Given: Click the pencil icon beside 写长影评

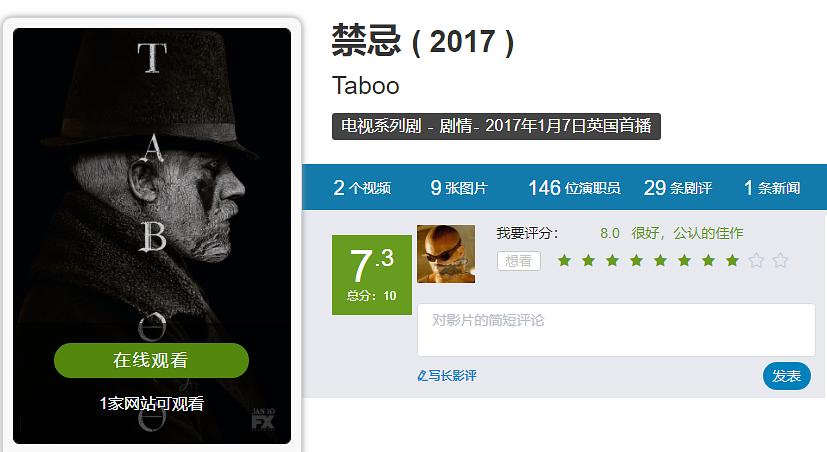Looking at the screenshot, I should pyautogui.click(x=422, y=376).
